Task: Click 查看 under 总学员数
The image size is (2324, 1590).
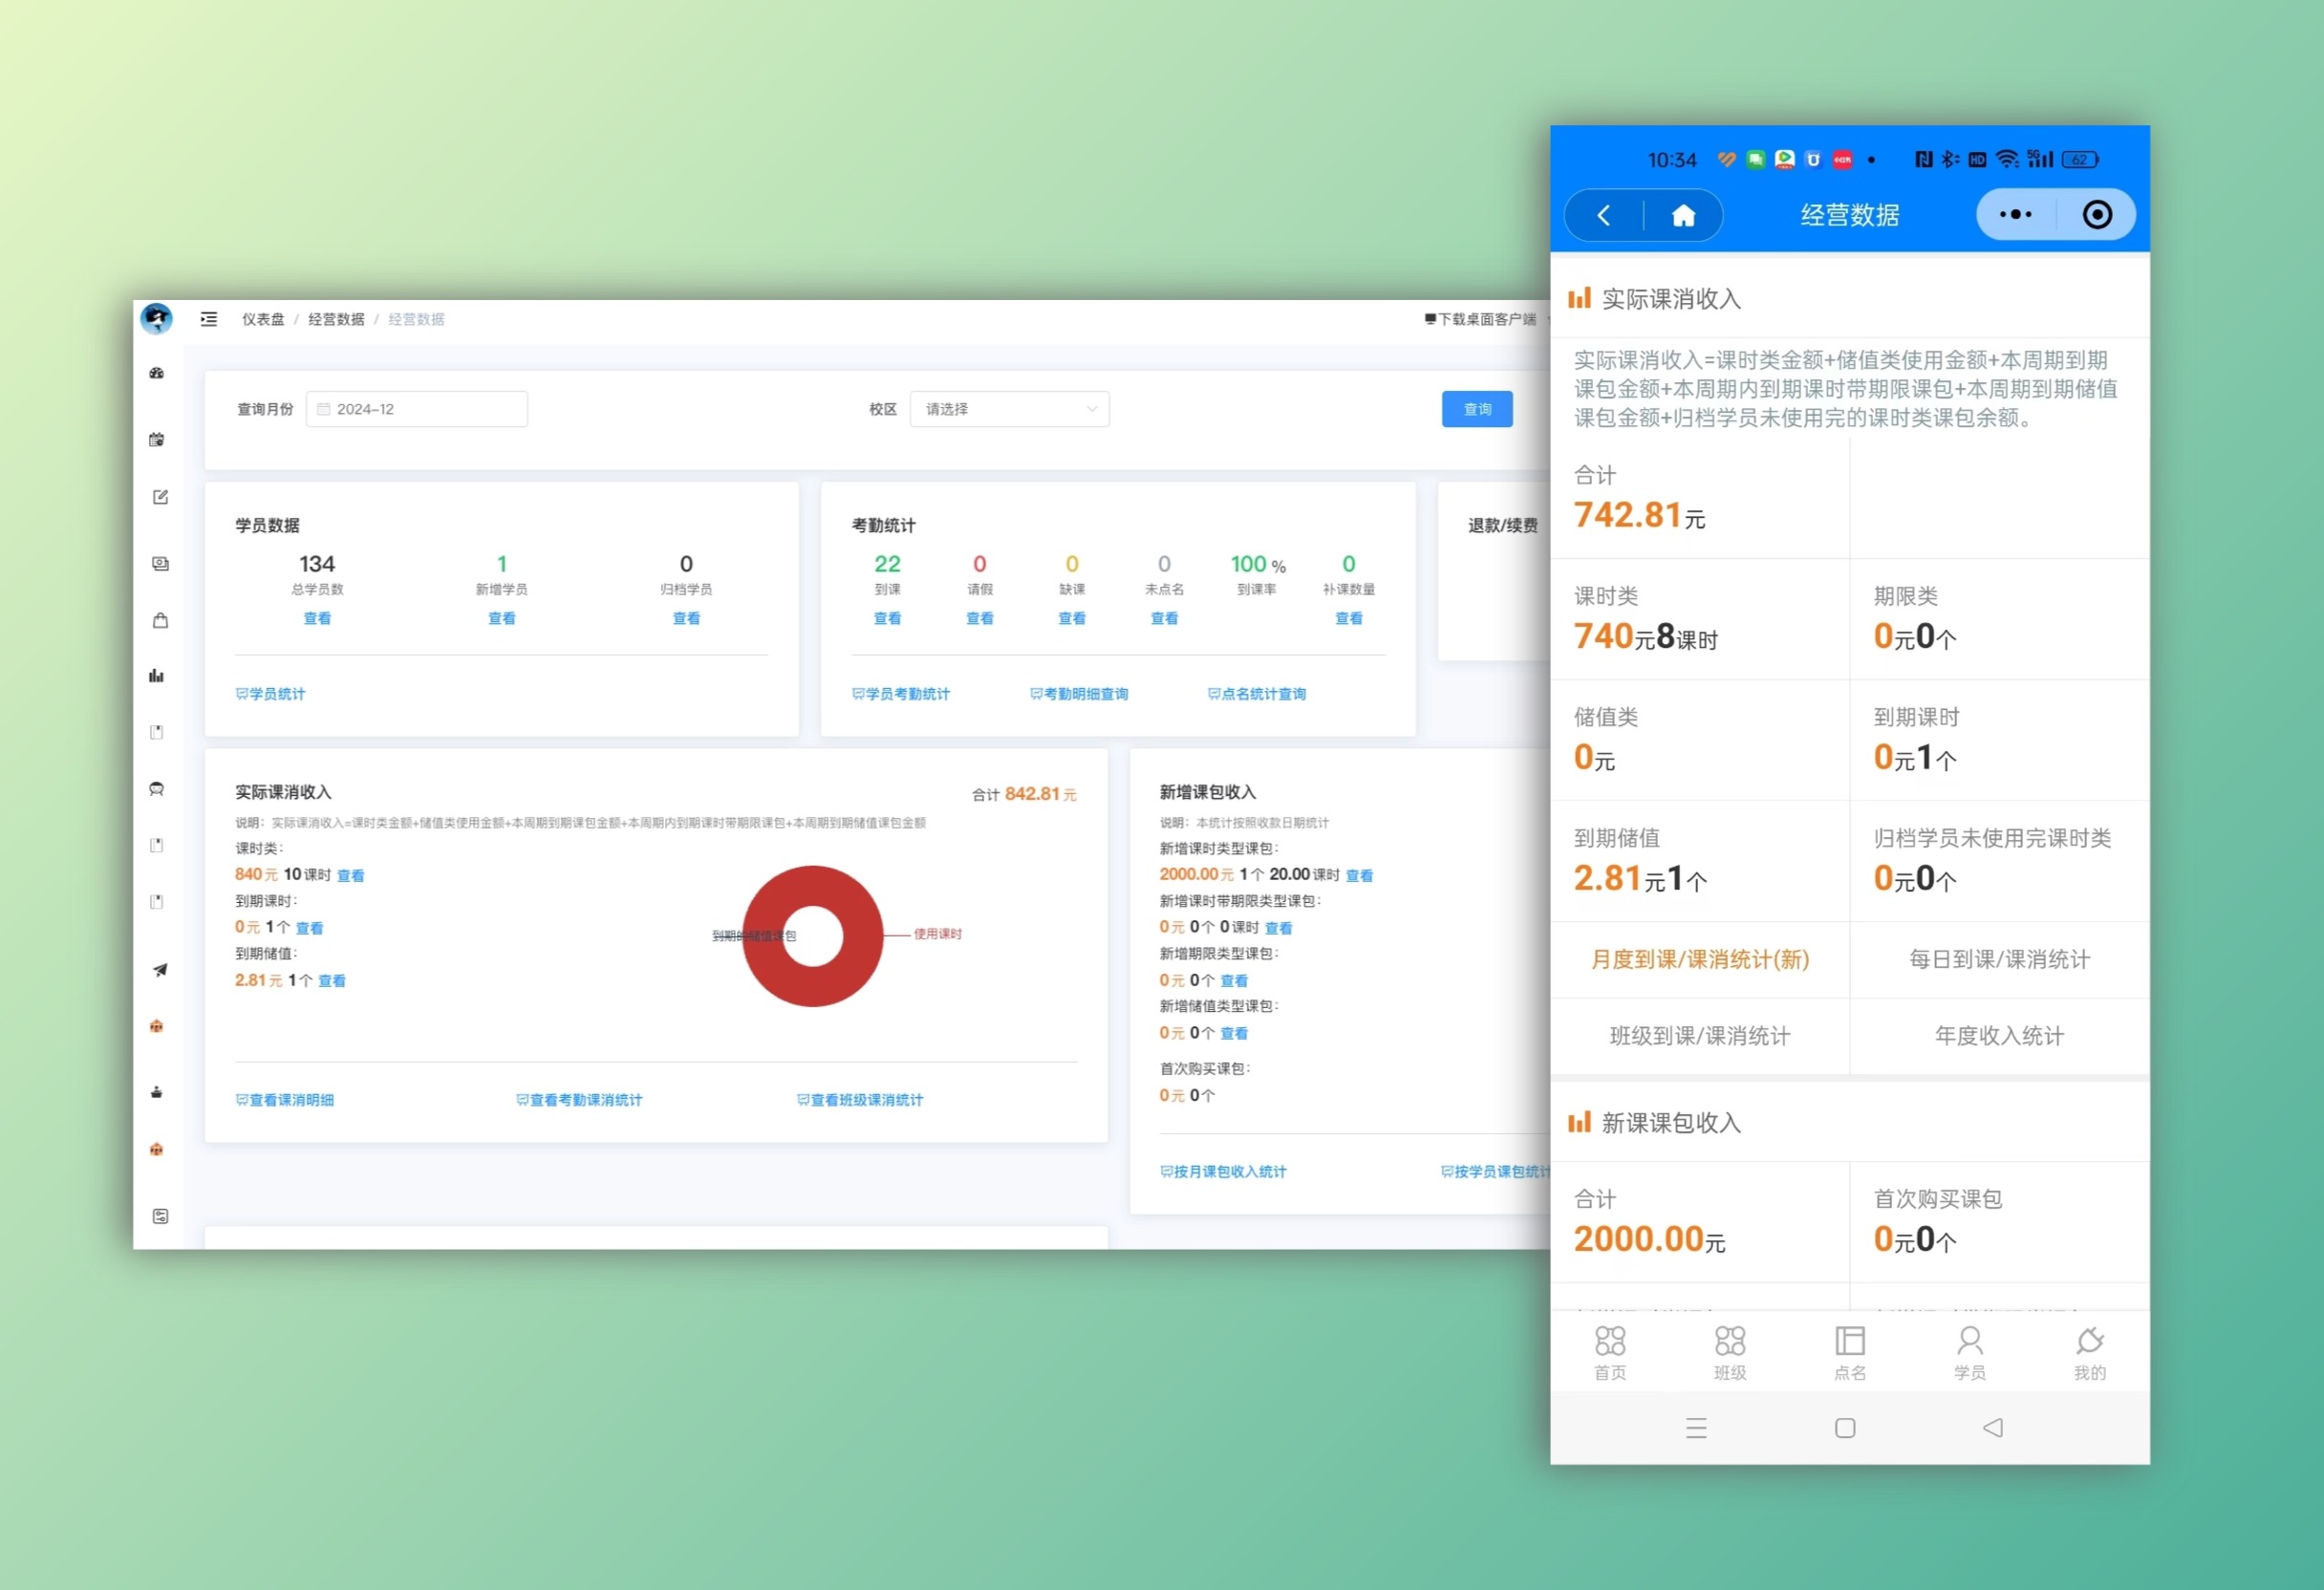Action: (317, 619)
